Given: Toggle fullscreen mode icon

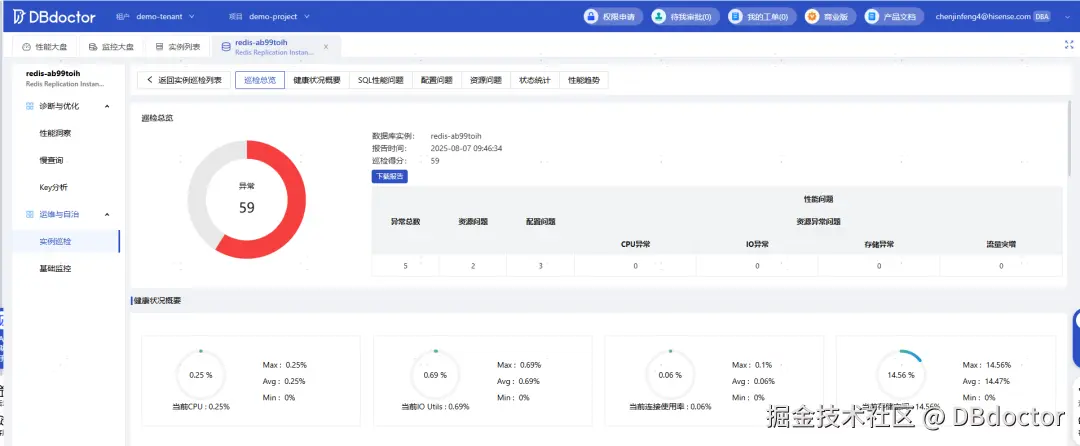Looking at the screenshot, I should click(1068, 45).
